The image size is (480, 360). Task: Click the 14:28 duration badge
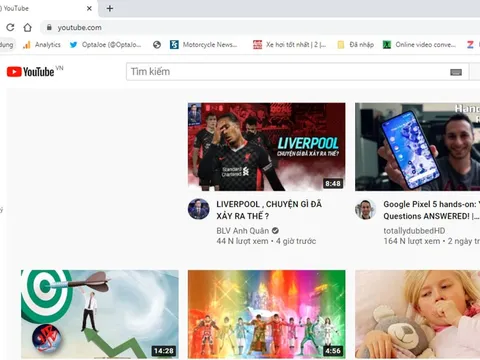point(164,351)
